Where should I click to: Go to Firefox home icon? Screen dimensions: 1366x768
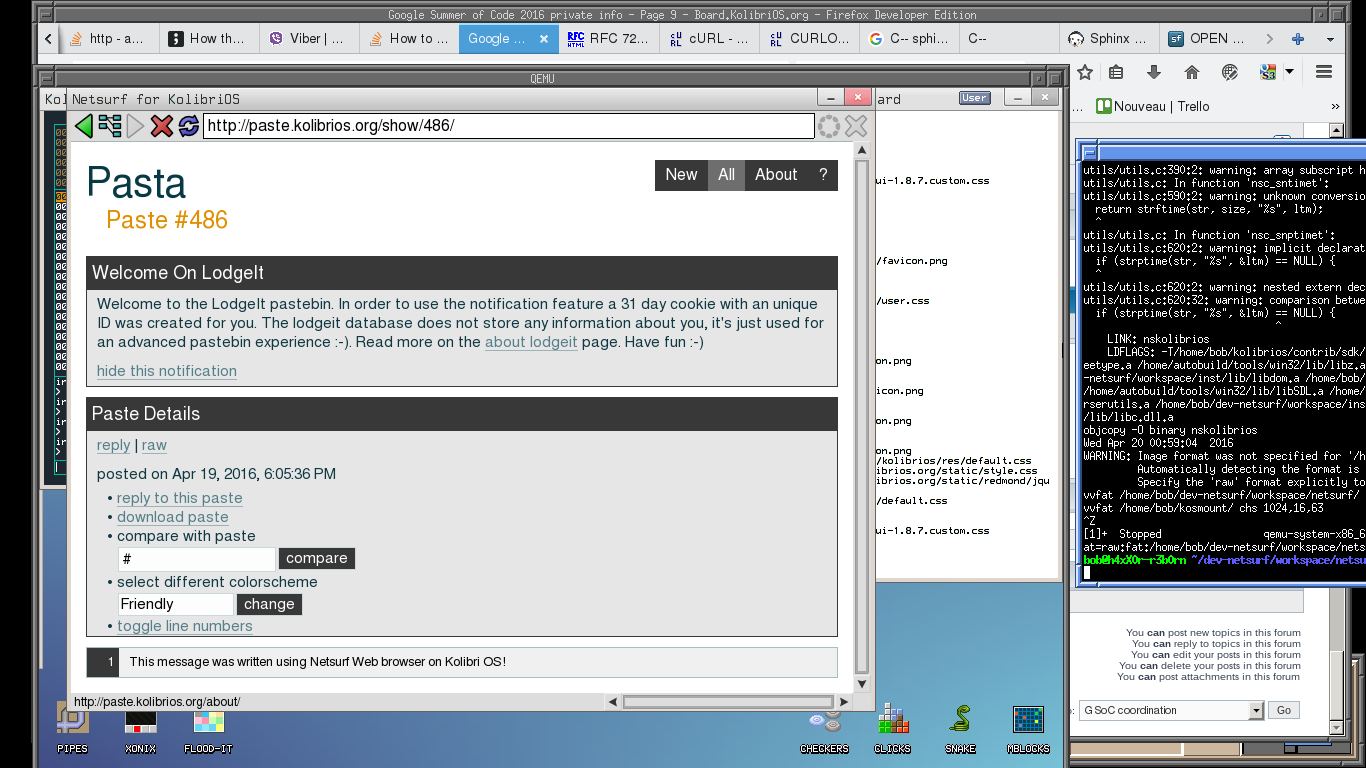tap(1192, 72)
